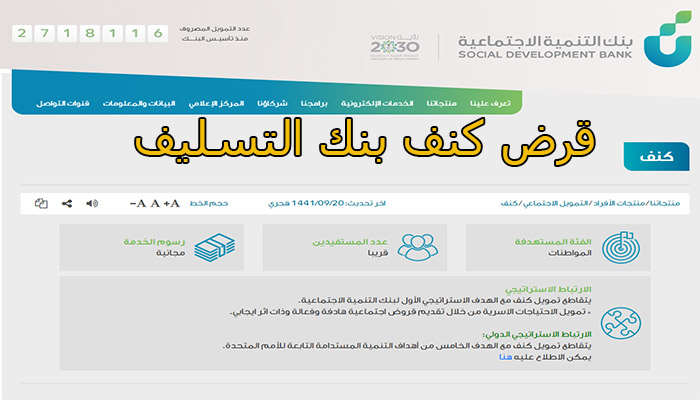Screen dimensions: 700x400
Task: Open the المركز الإعلامي menu
Action: 216,103
